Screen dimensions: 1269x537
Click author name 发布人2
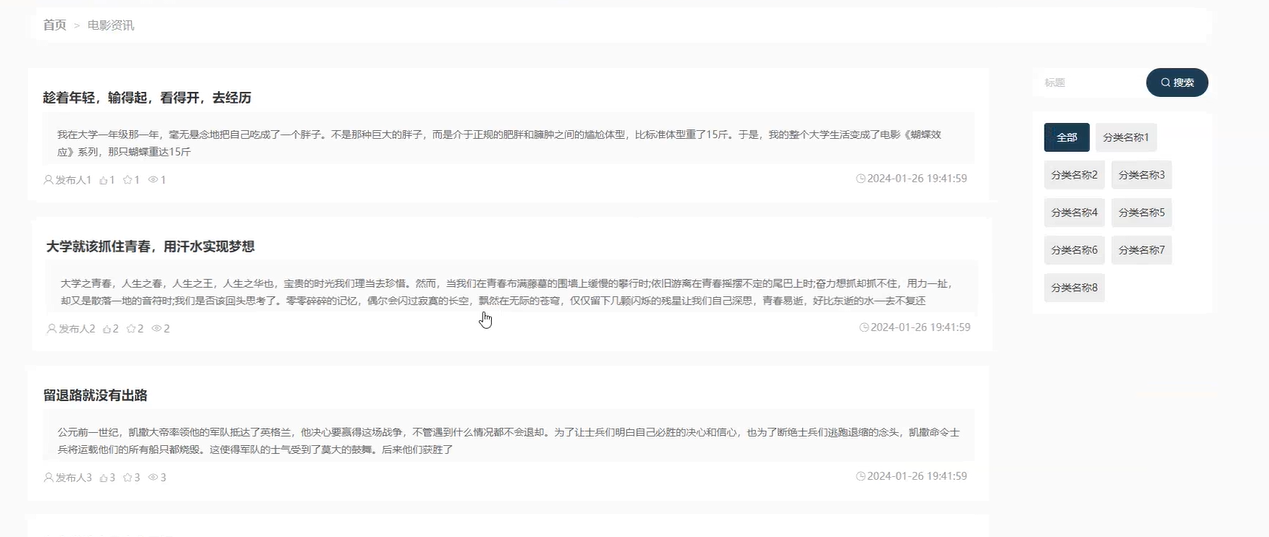[x=77, y=329]
